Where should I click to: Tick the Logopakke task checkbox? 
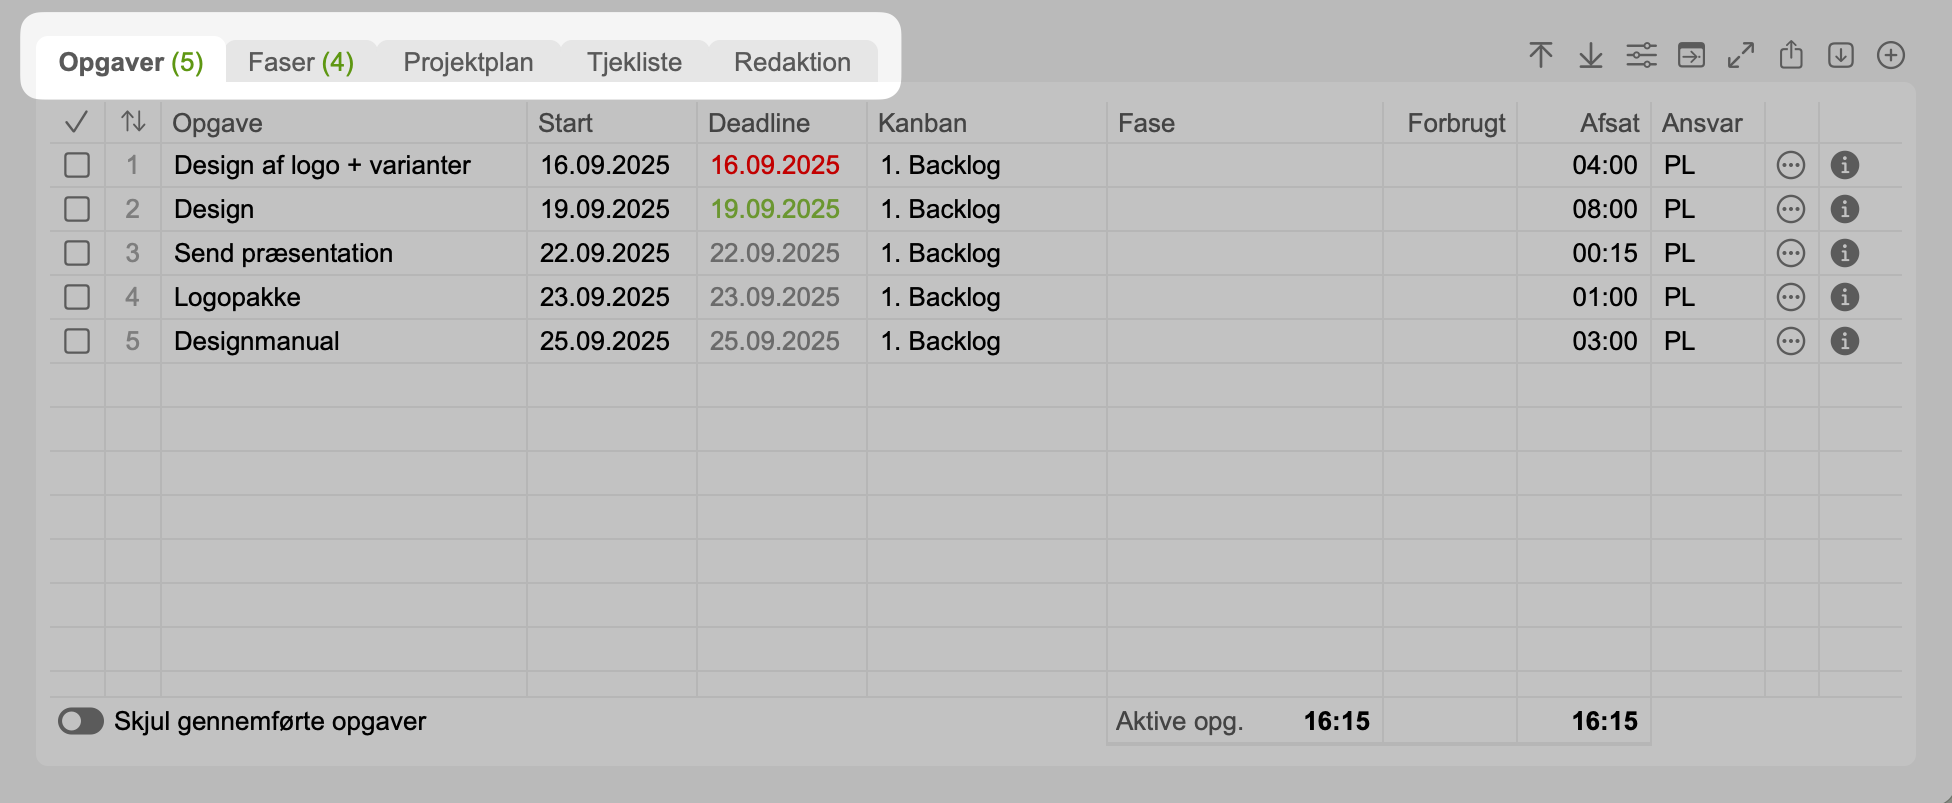[77, 297]
